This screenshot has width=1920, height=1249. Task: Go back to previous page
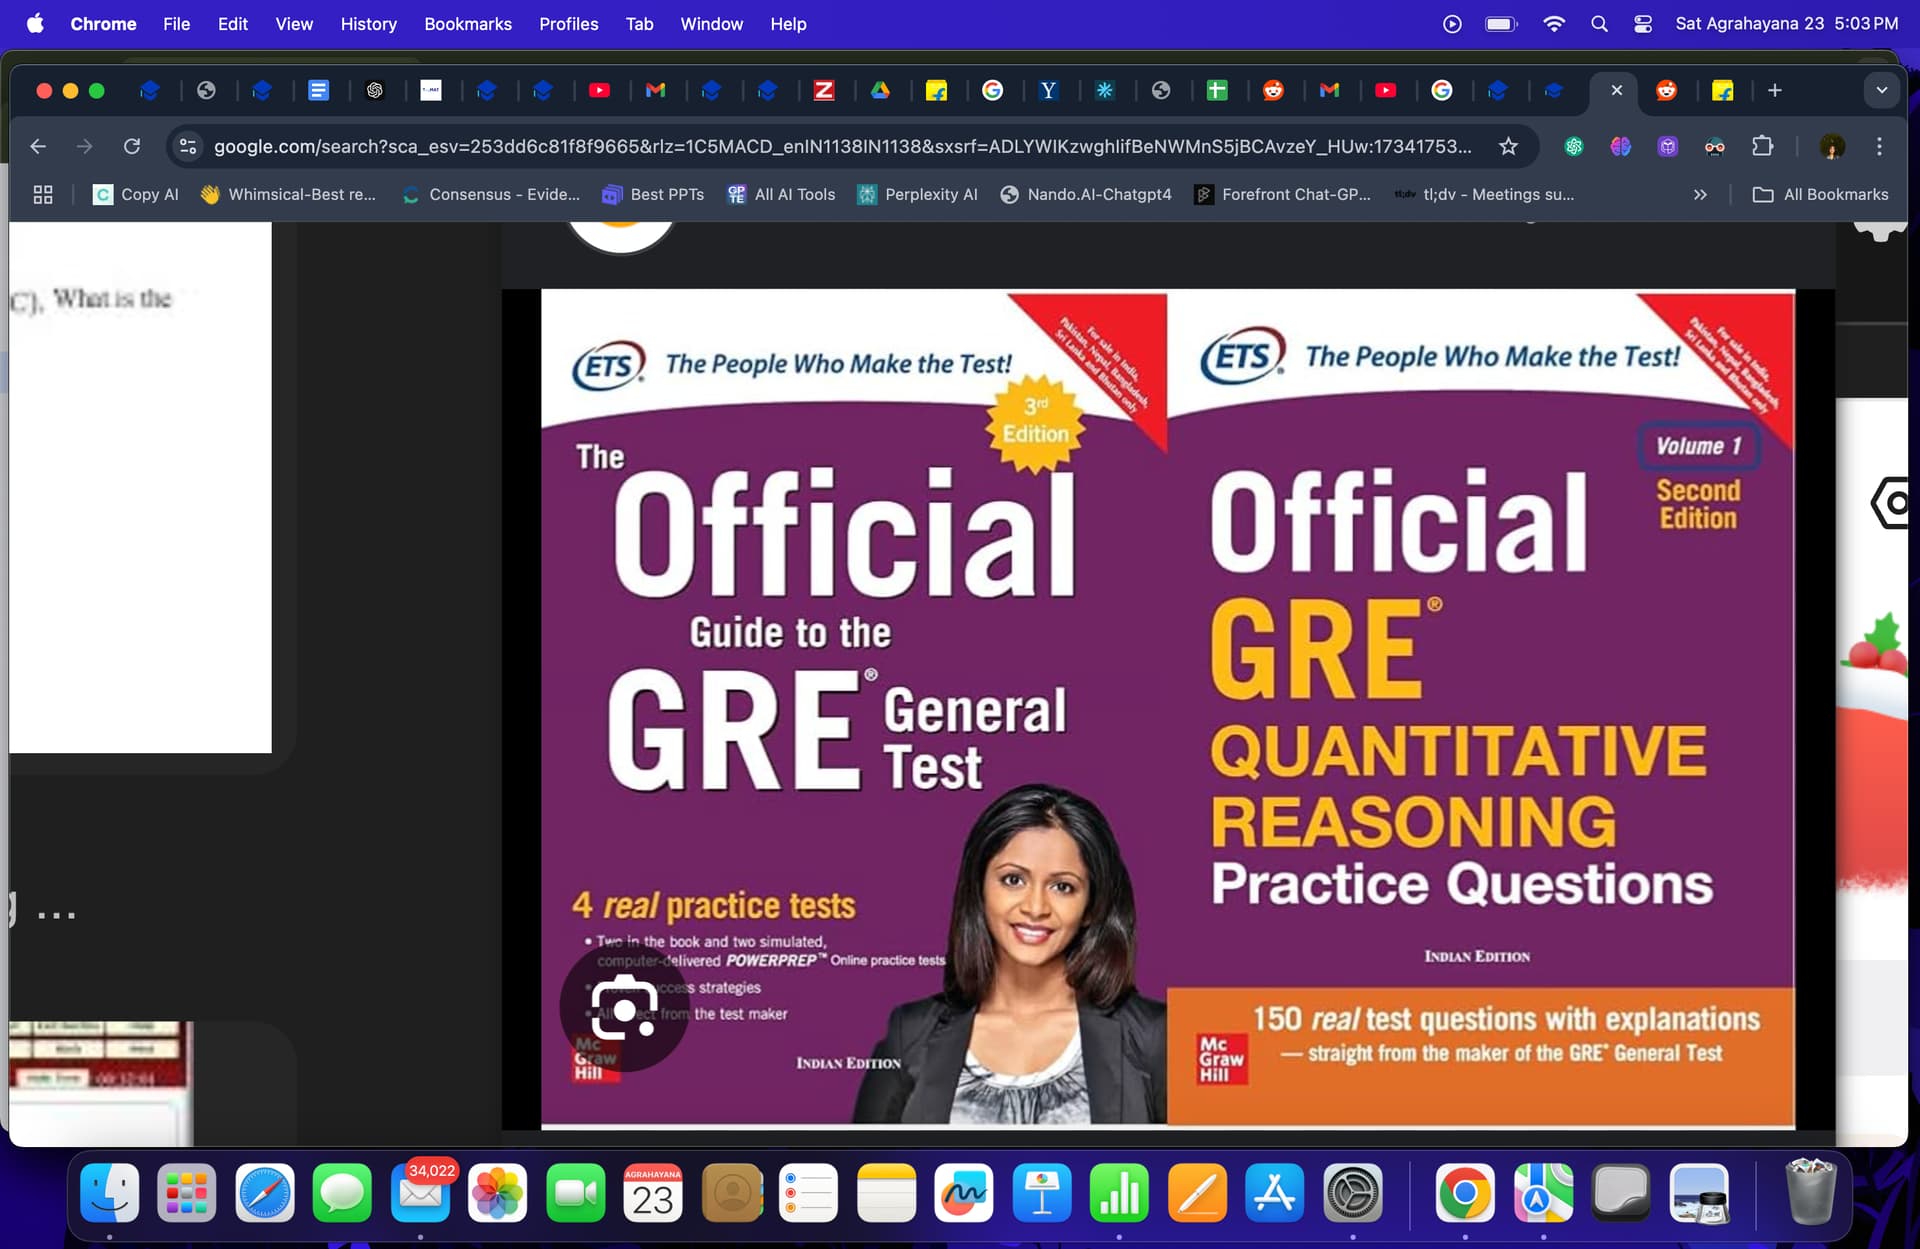[x=38, y=147]
